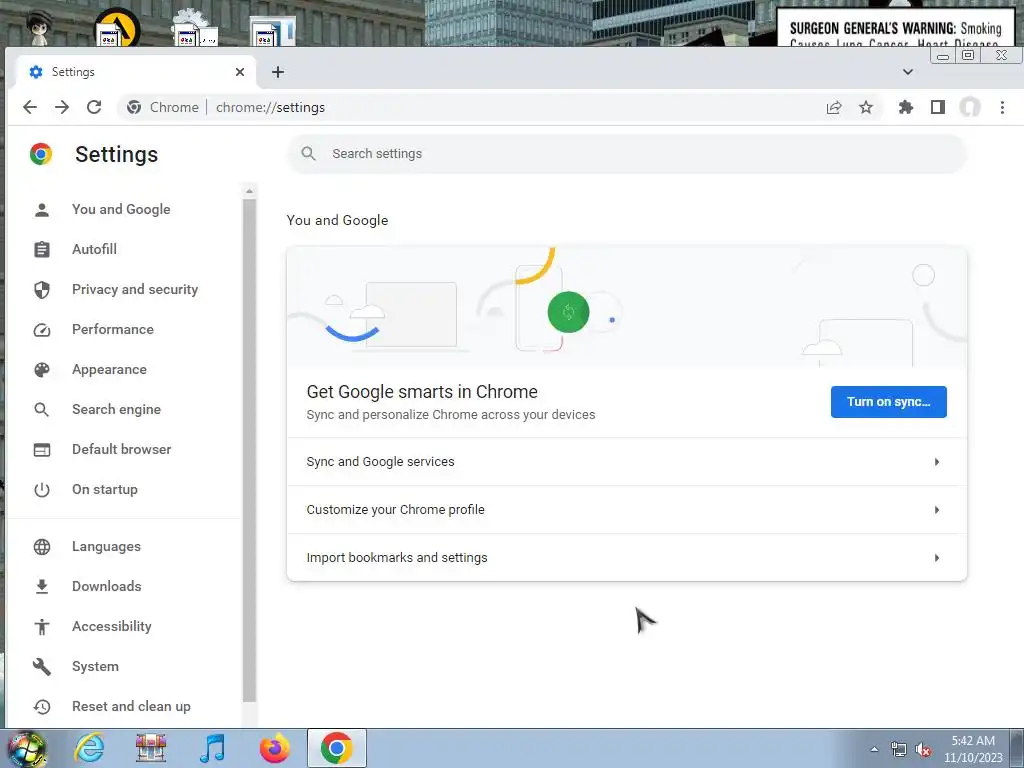Open the profile avatar menu
This screenshot has width=1024, height=768.
pos(970,107)
